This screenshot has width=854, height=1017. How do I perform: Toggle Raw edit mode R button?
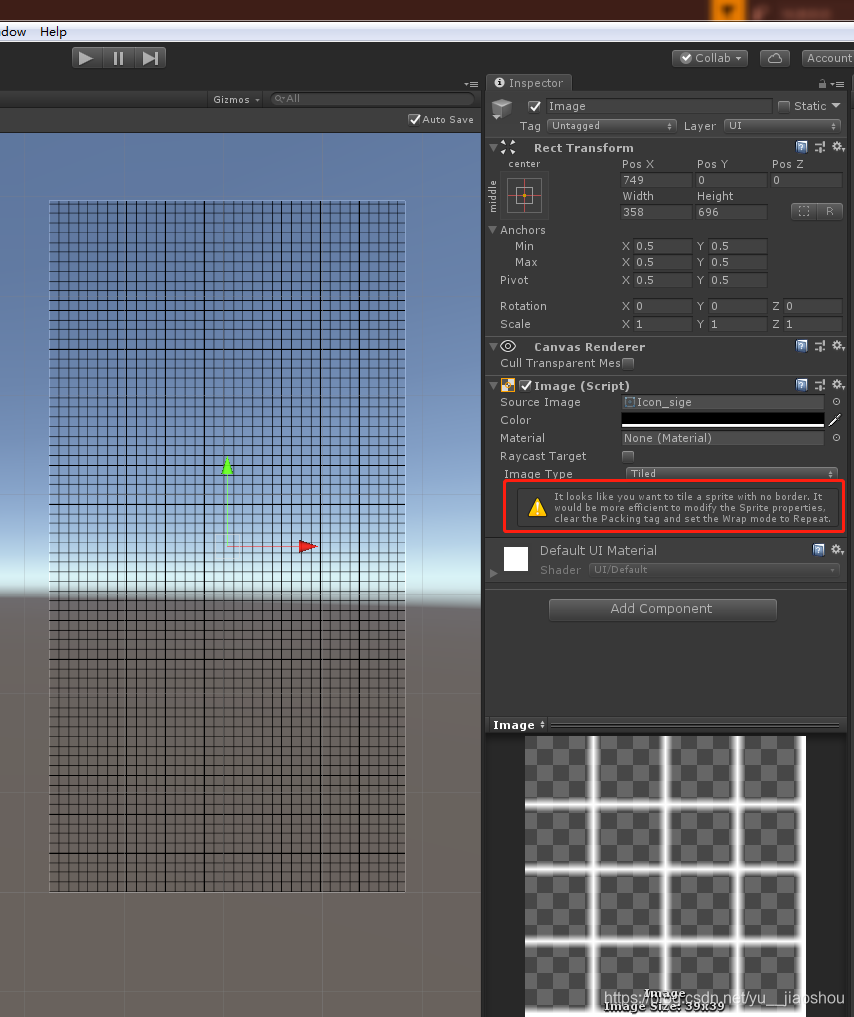point(829,211)
